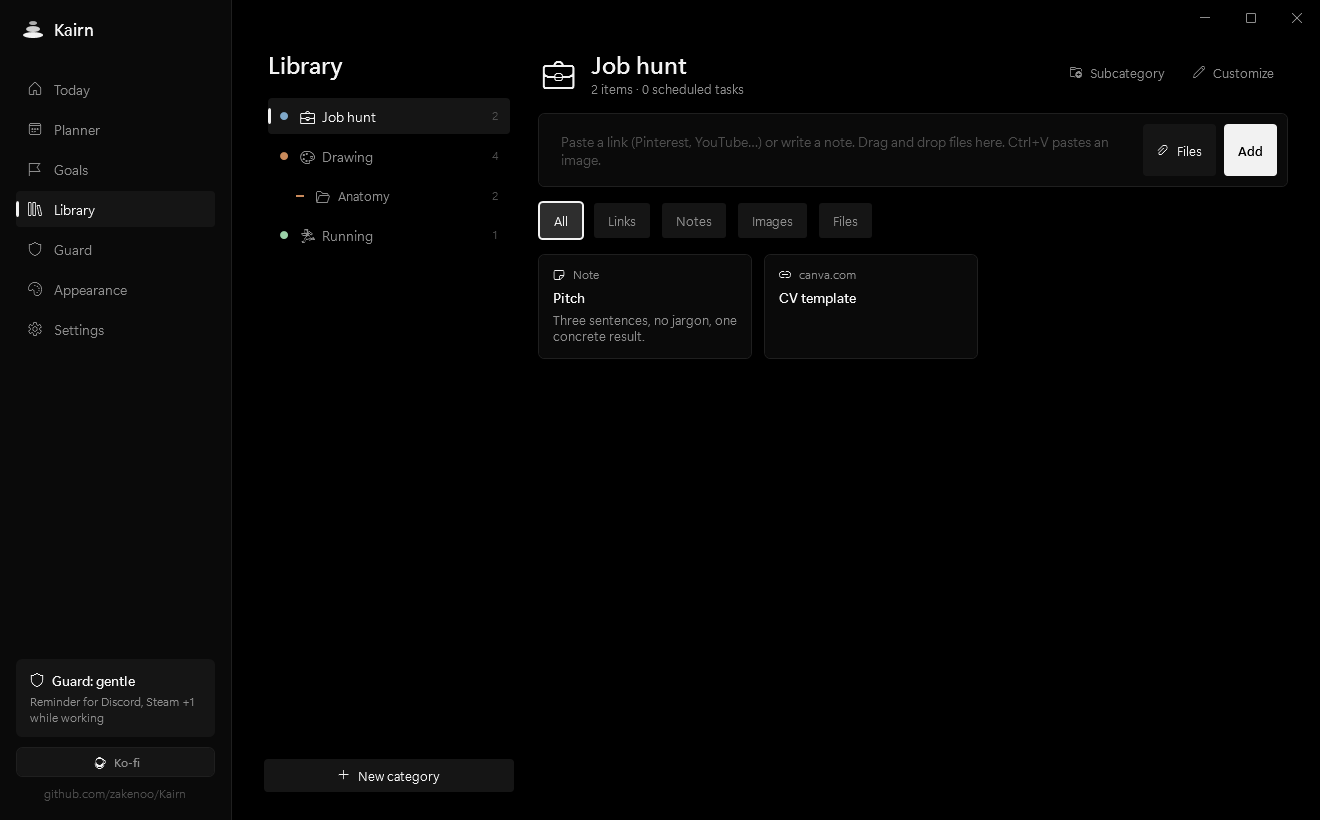Screen dimensions: 1320x820
Task: Add a Subcategory to Job hunt
Action: tap(1117, 73)
